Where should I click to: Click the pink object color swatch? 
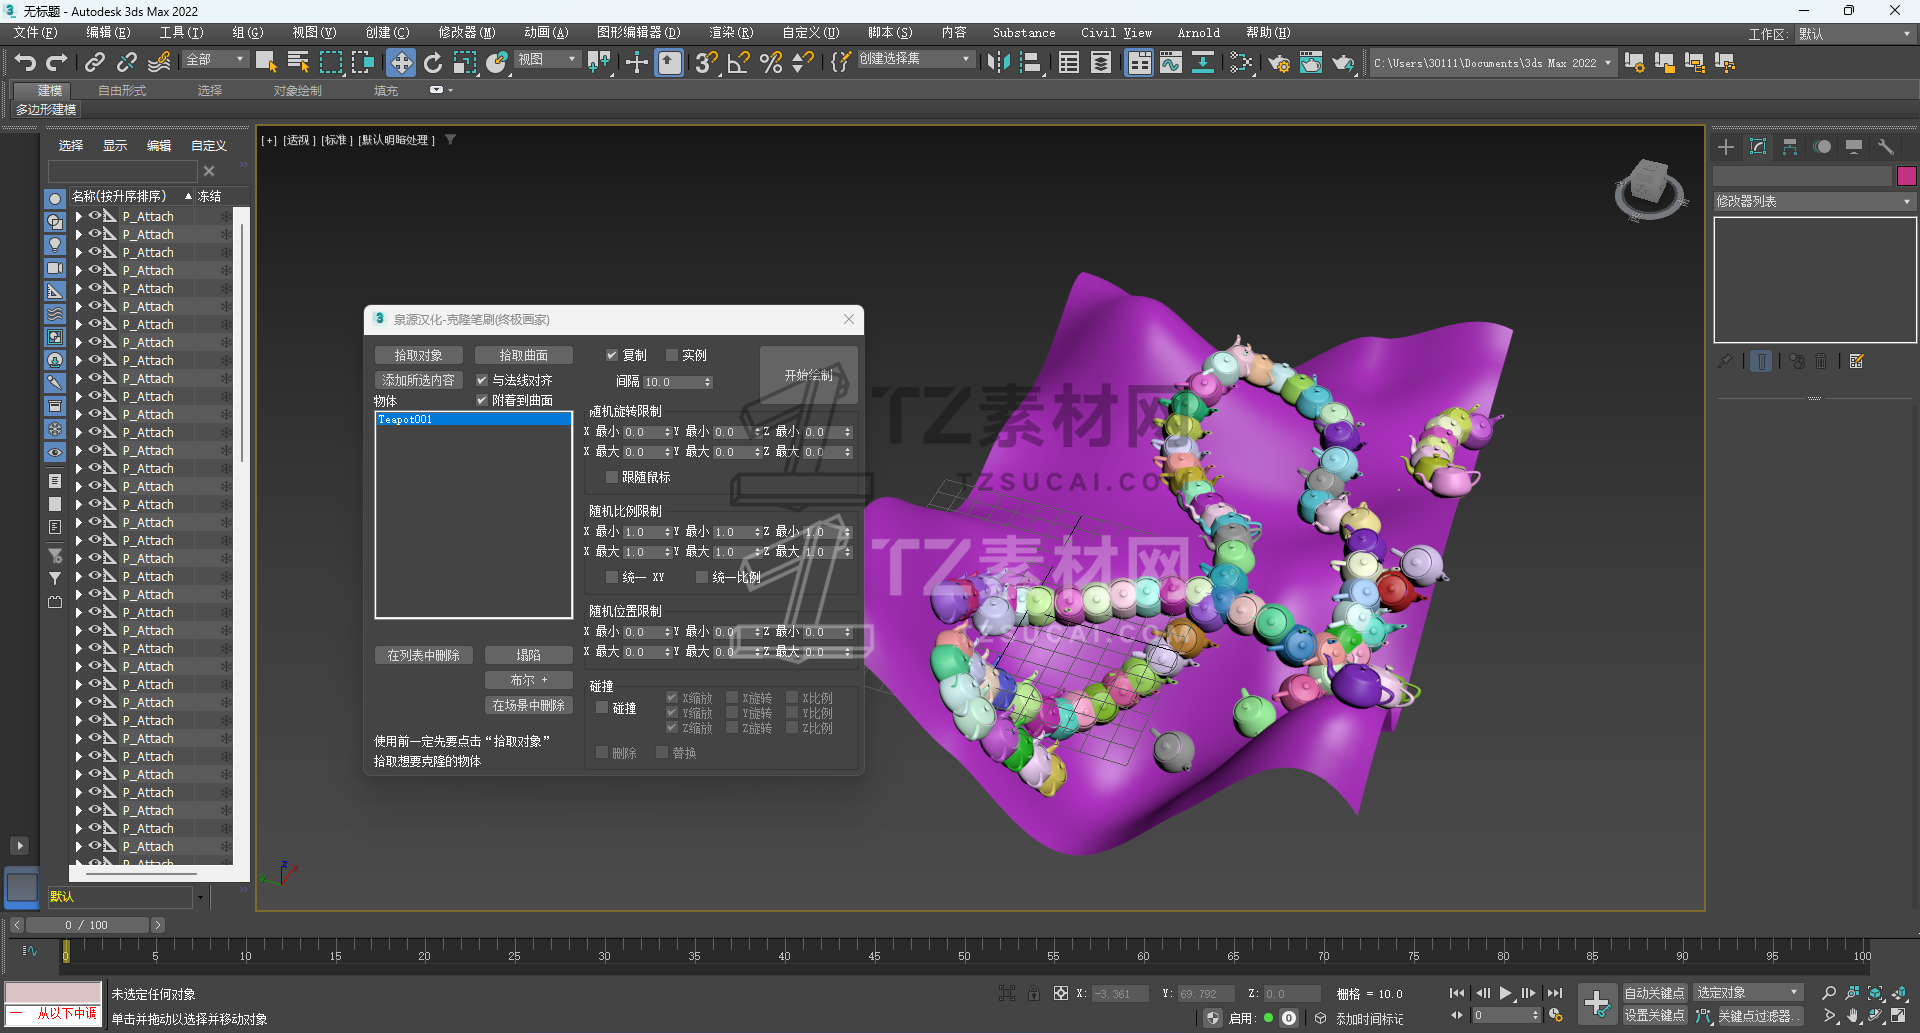[1906, 176]
